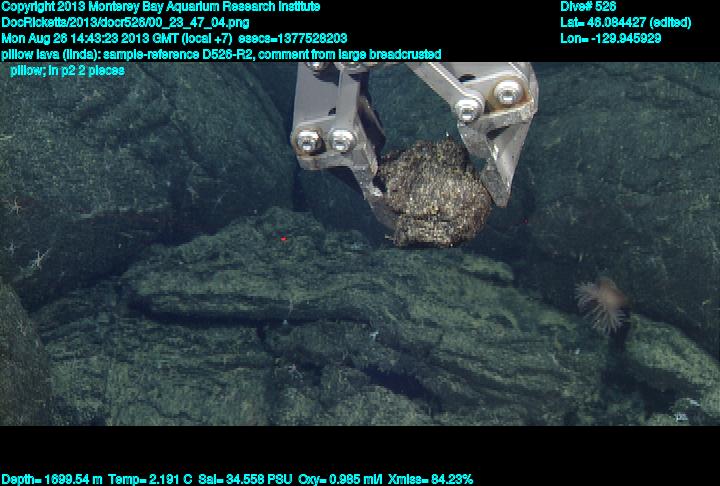
Task: Click the 'Dive# 526' label
Action: 588,7
